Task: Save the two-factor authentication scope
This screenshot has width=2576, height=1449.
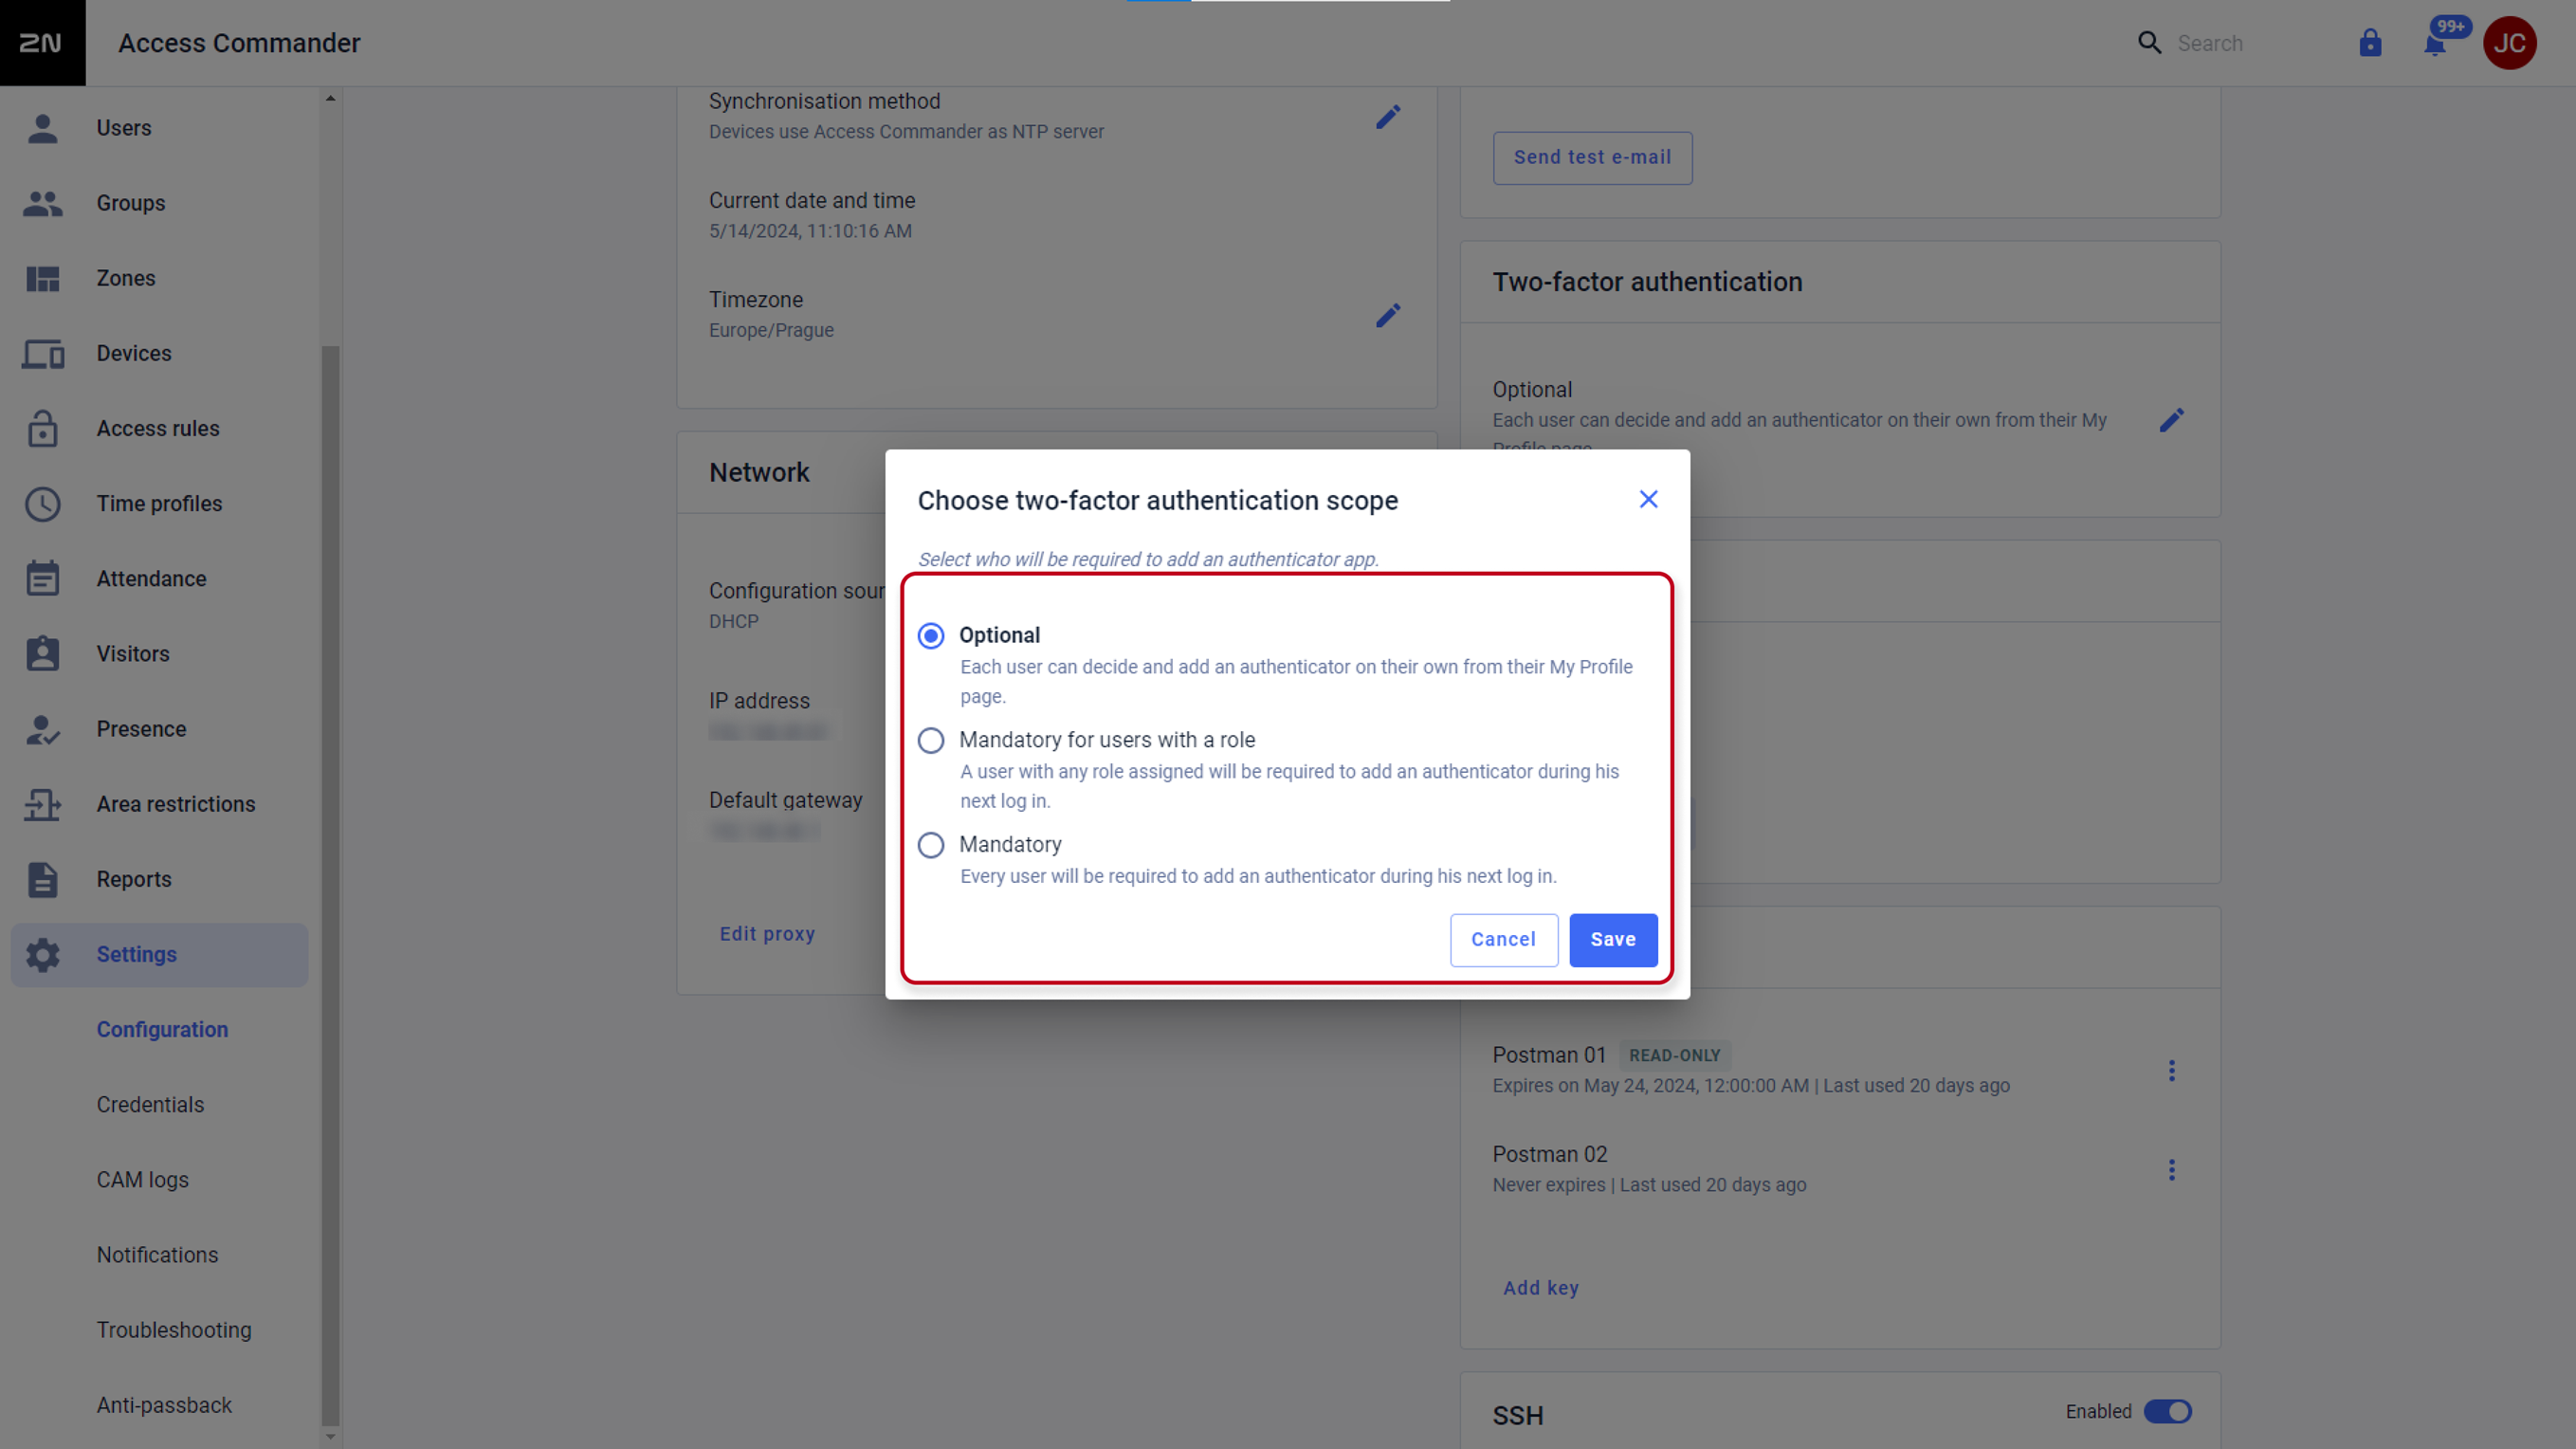Action: [x=1613, y=940]
